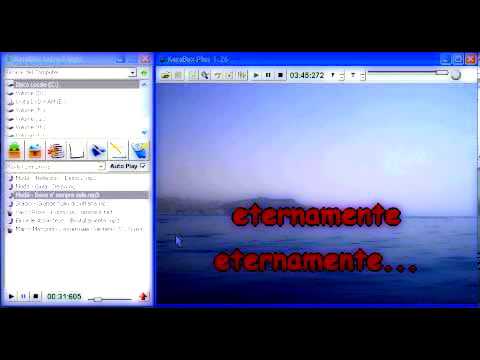
Task: Stop playback in the KaraBox Plus toolbar
Action: [x=280, y=75]
